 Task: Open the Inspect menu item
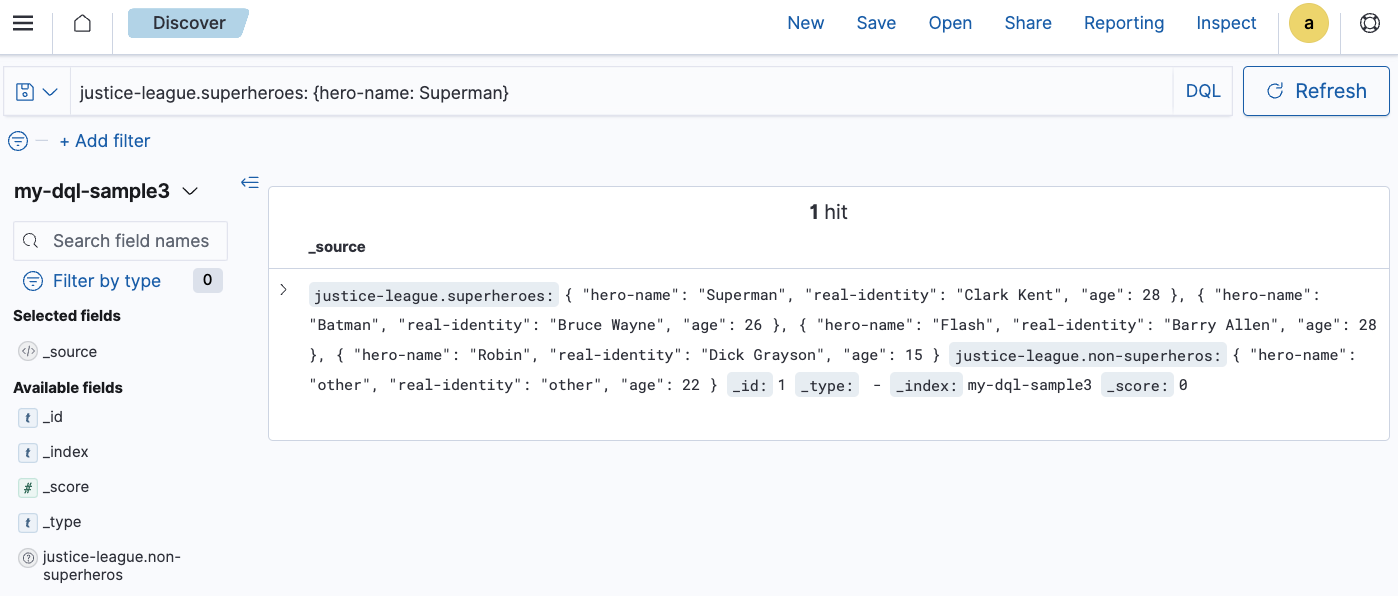pyautogui.click(x=1226, y=23)
